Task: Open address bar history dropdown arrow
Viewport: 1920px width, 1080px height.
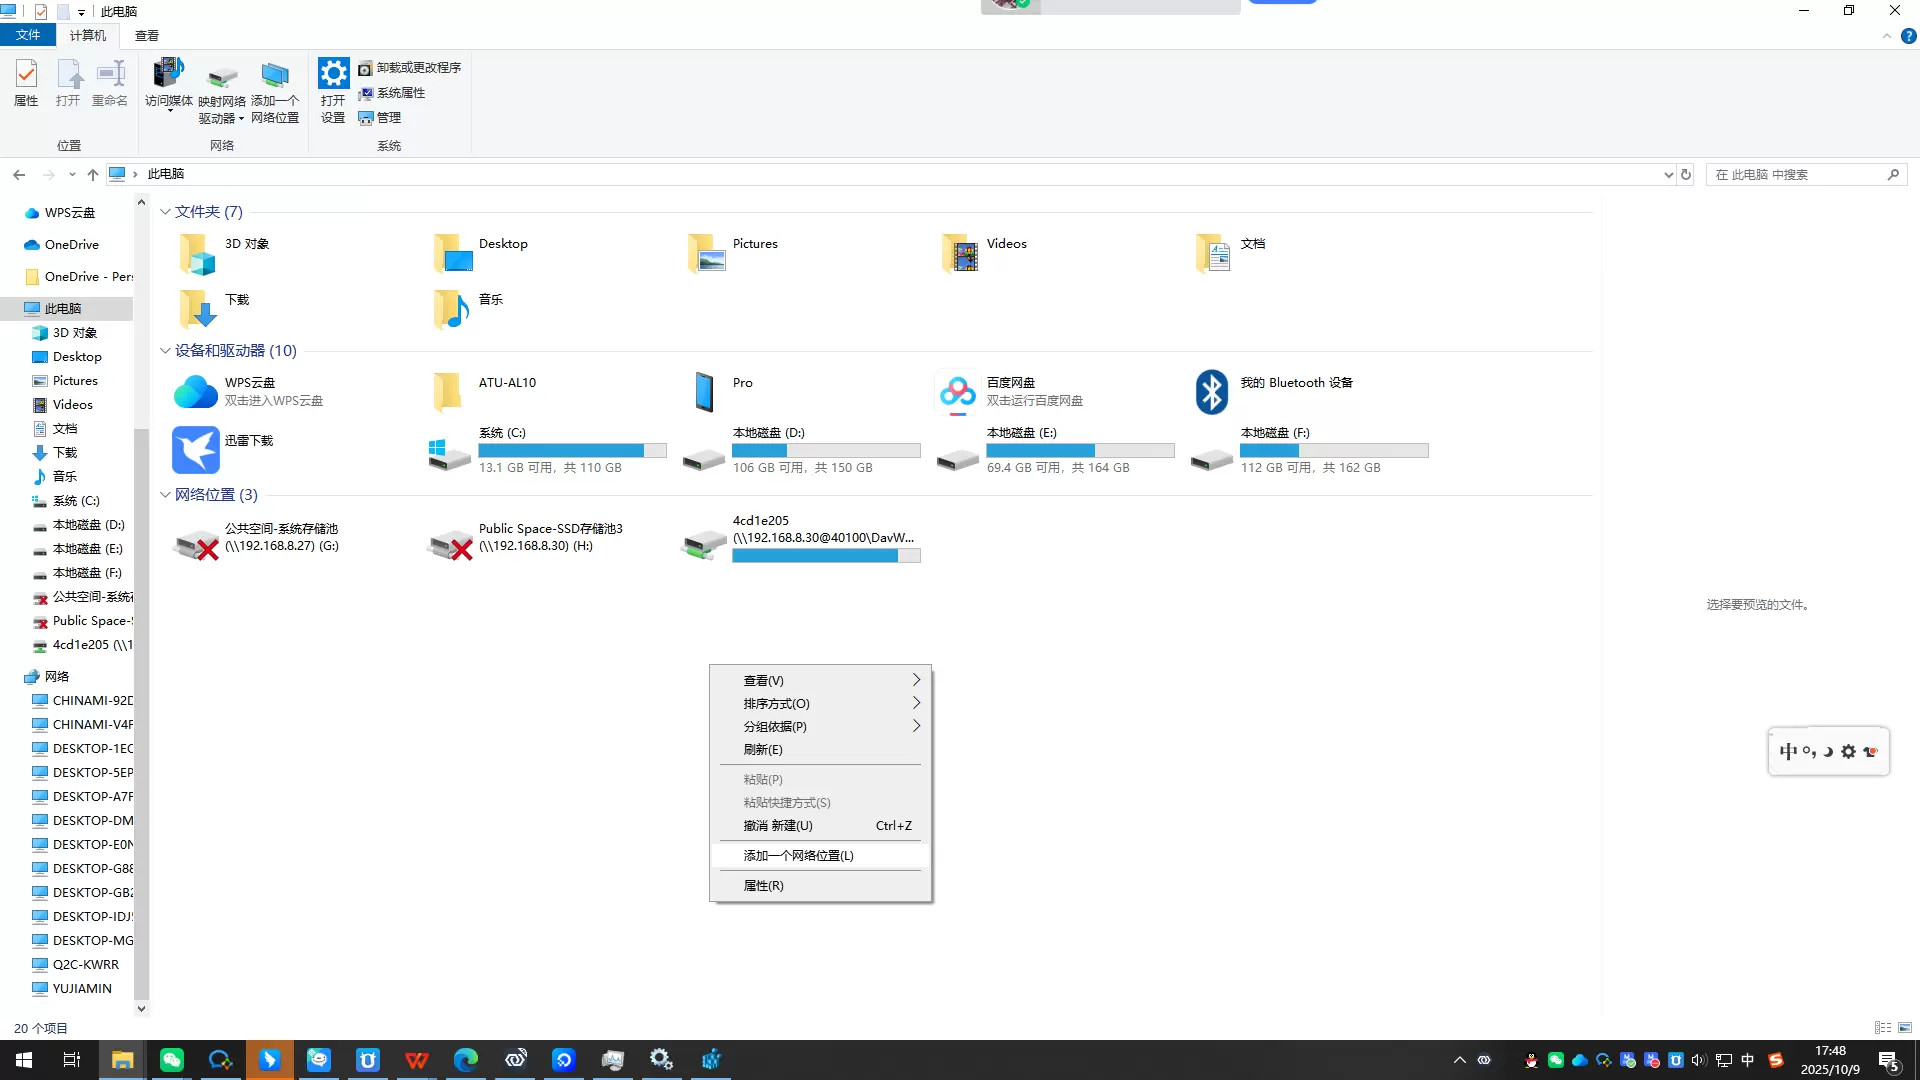Action: (1668, 174)
